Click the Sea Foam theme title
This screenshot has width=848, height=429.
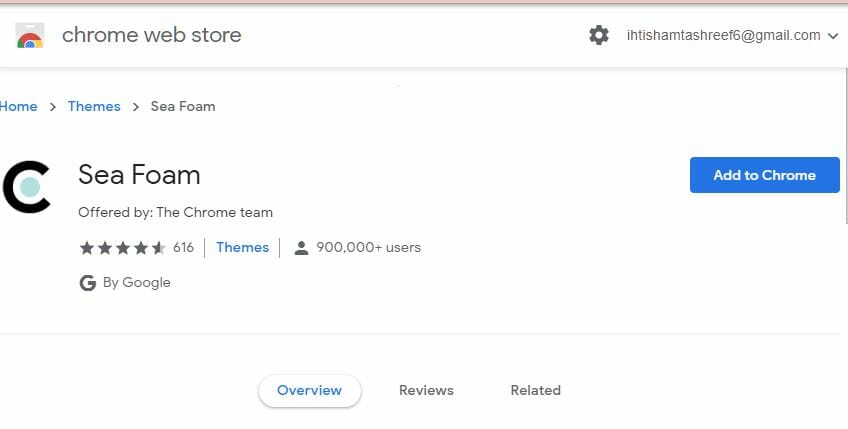139,175
